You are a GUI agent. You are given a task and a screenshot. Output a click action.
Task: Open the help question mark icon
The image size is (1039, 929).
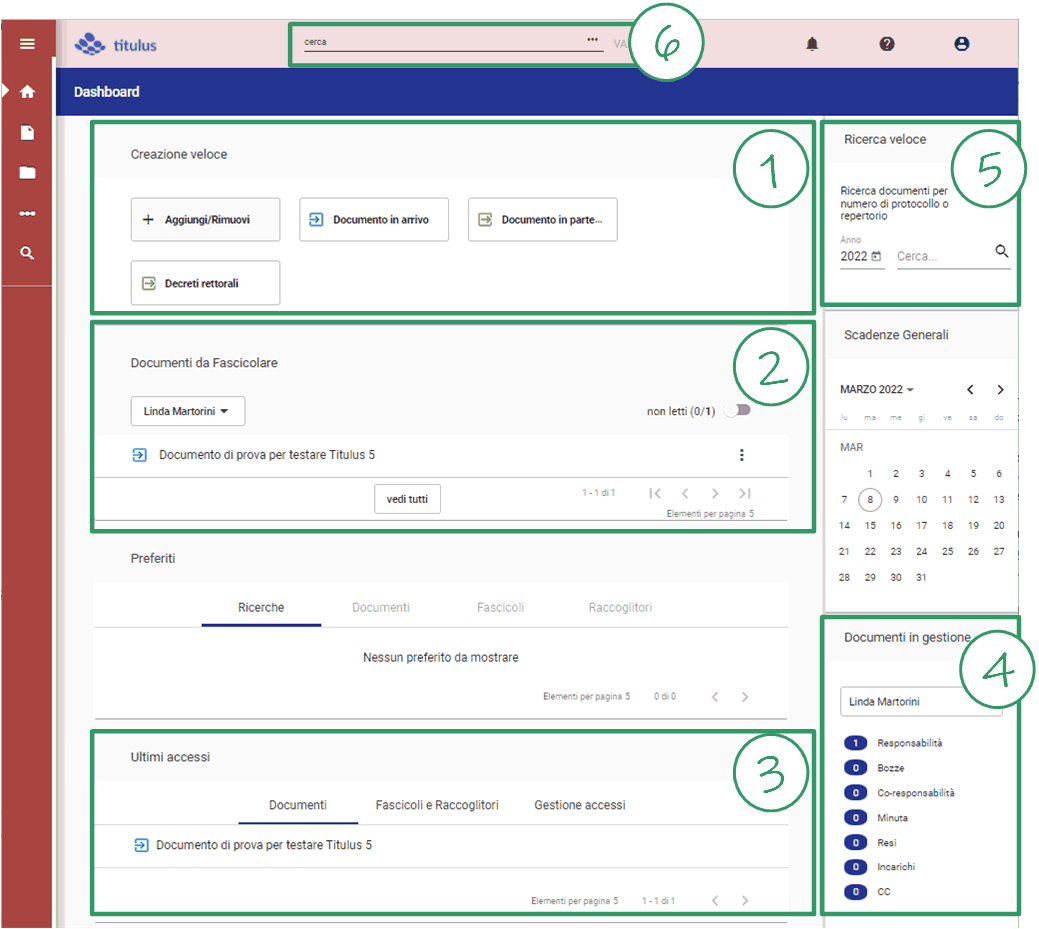(887, 44)
